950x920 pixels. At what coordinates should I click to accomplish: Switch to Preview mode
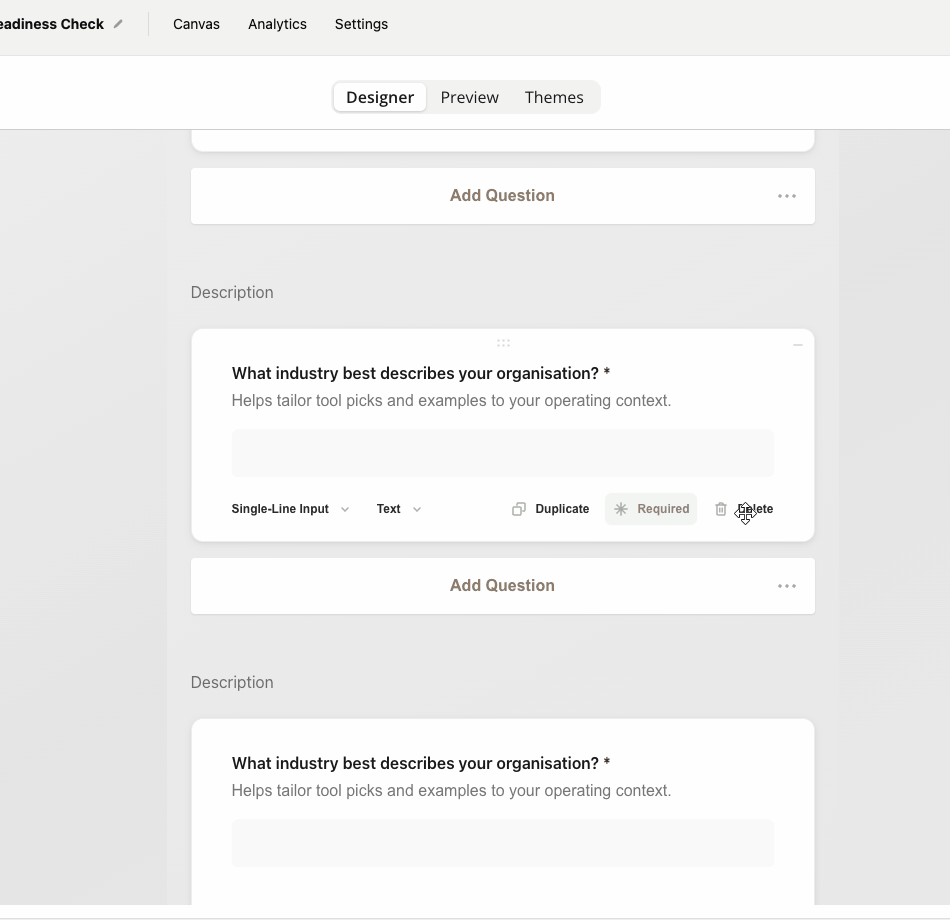click(x=469, y=97)
